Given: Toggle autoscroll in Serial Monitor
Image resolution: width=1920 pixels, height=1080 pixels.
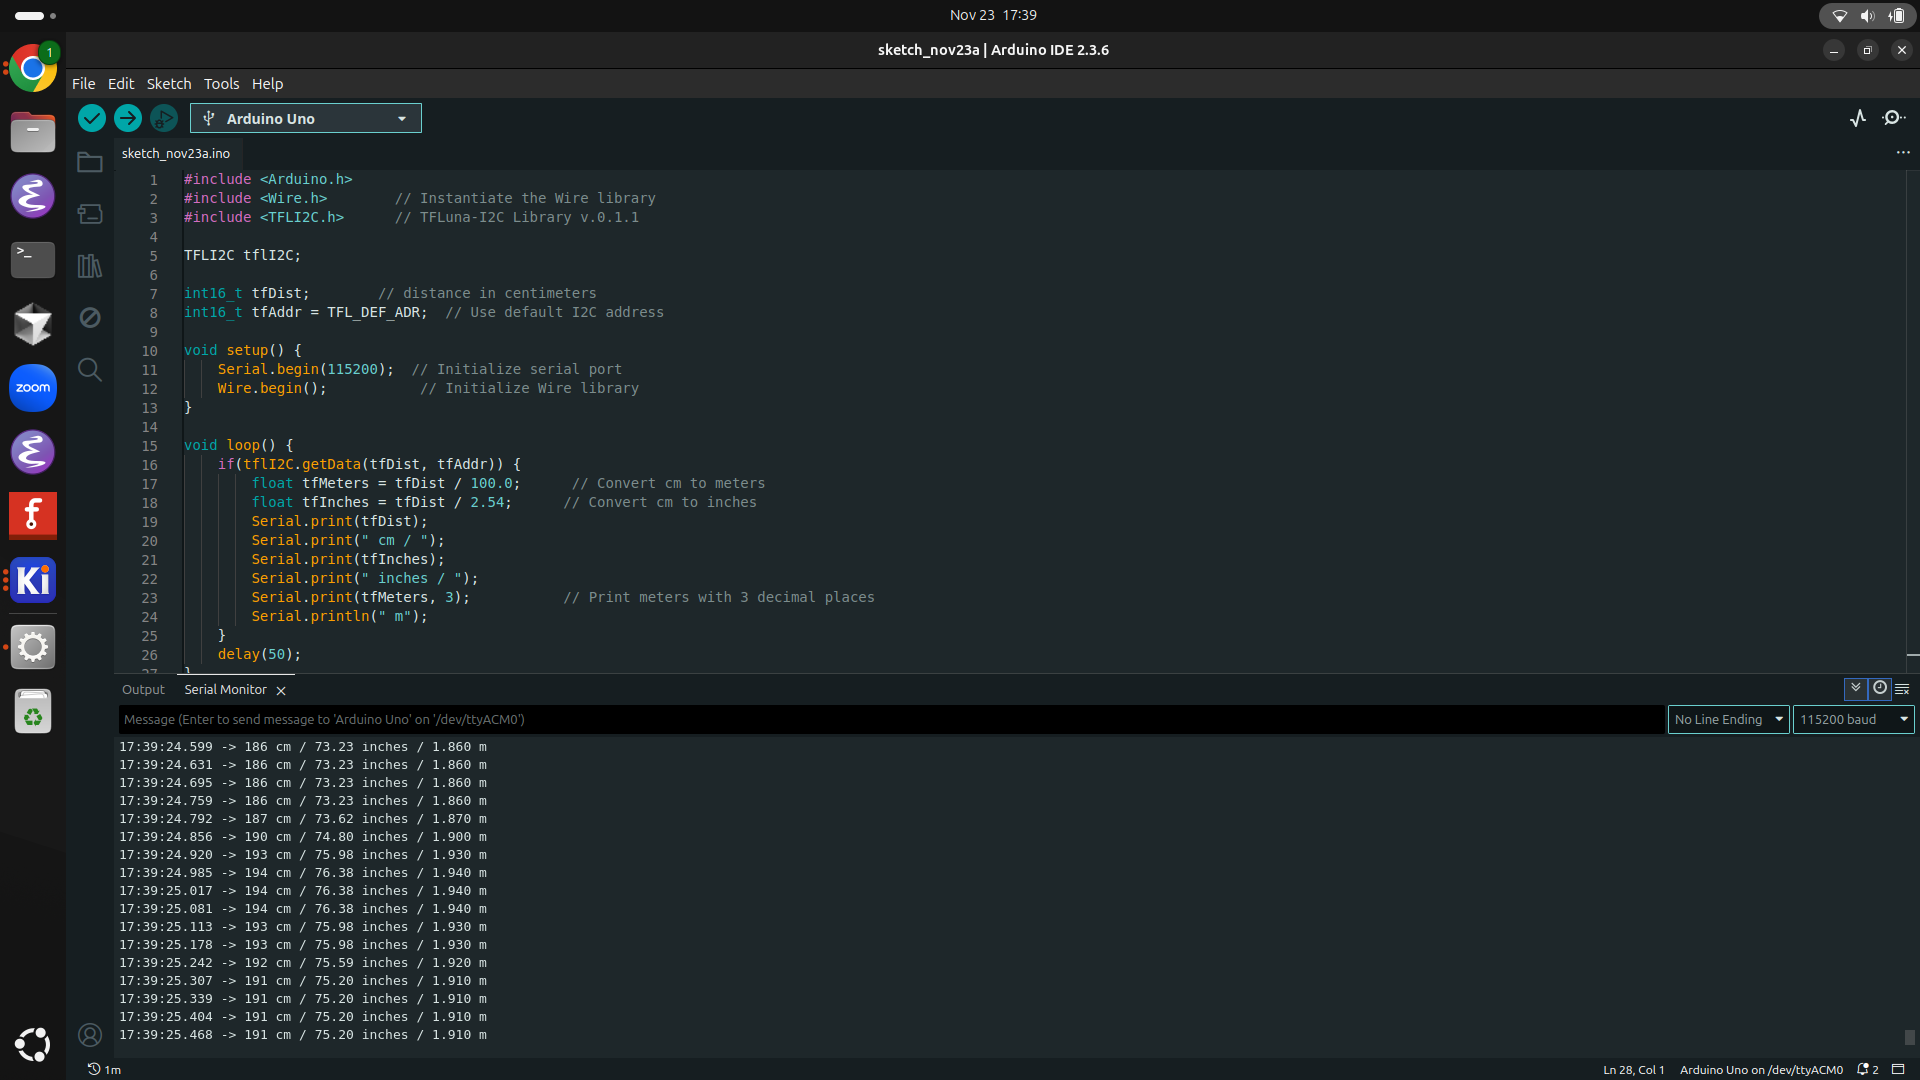Looking at the screenshot, I should (1856, 688).
